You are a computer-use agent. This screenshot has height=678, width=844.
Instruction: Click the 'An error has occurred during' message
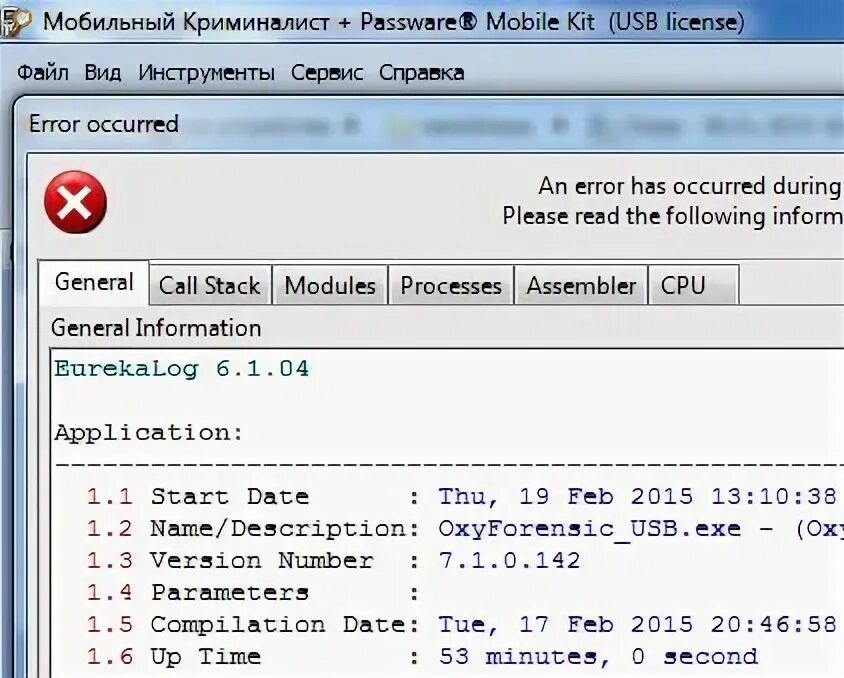(x=691, y=187)
